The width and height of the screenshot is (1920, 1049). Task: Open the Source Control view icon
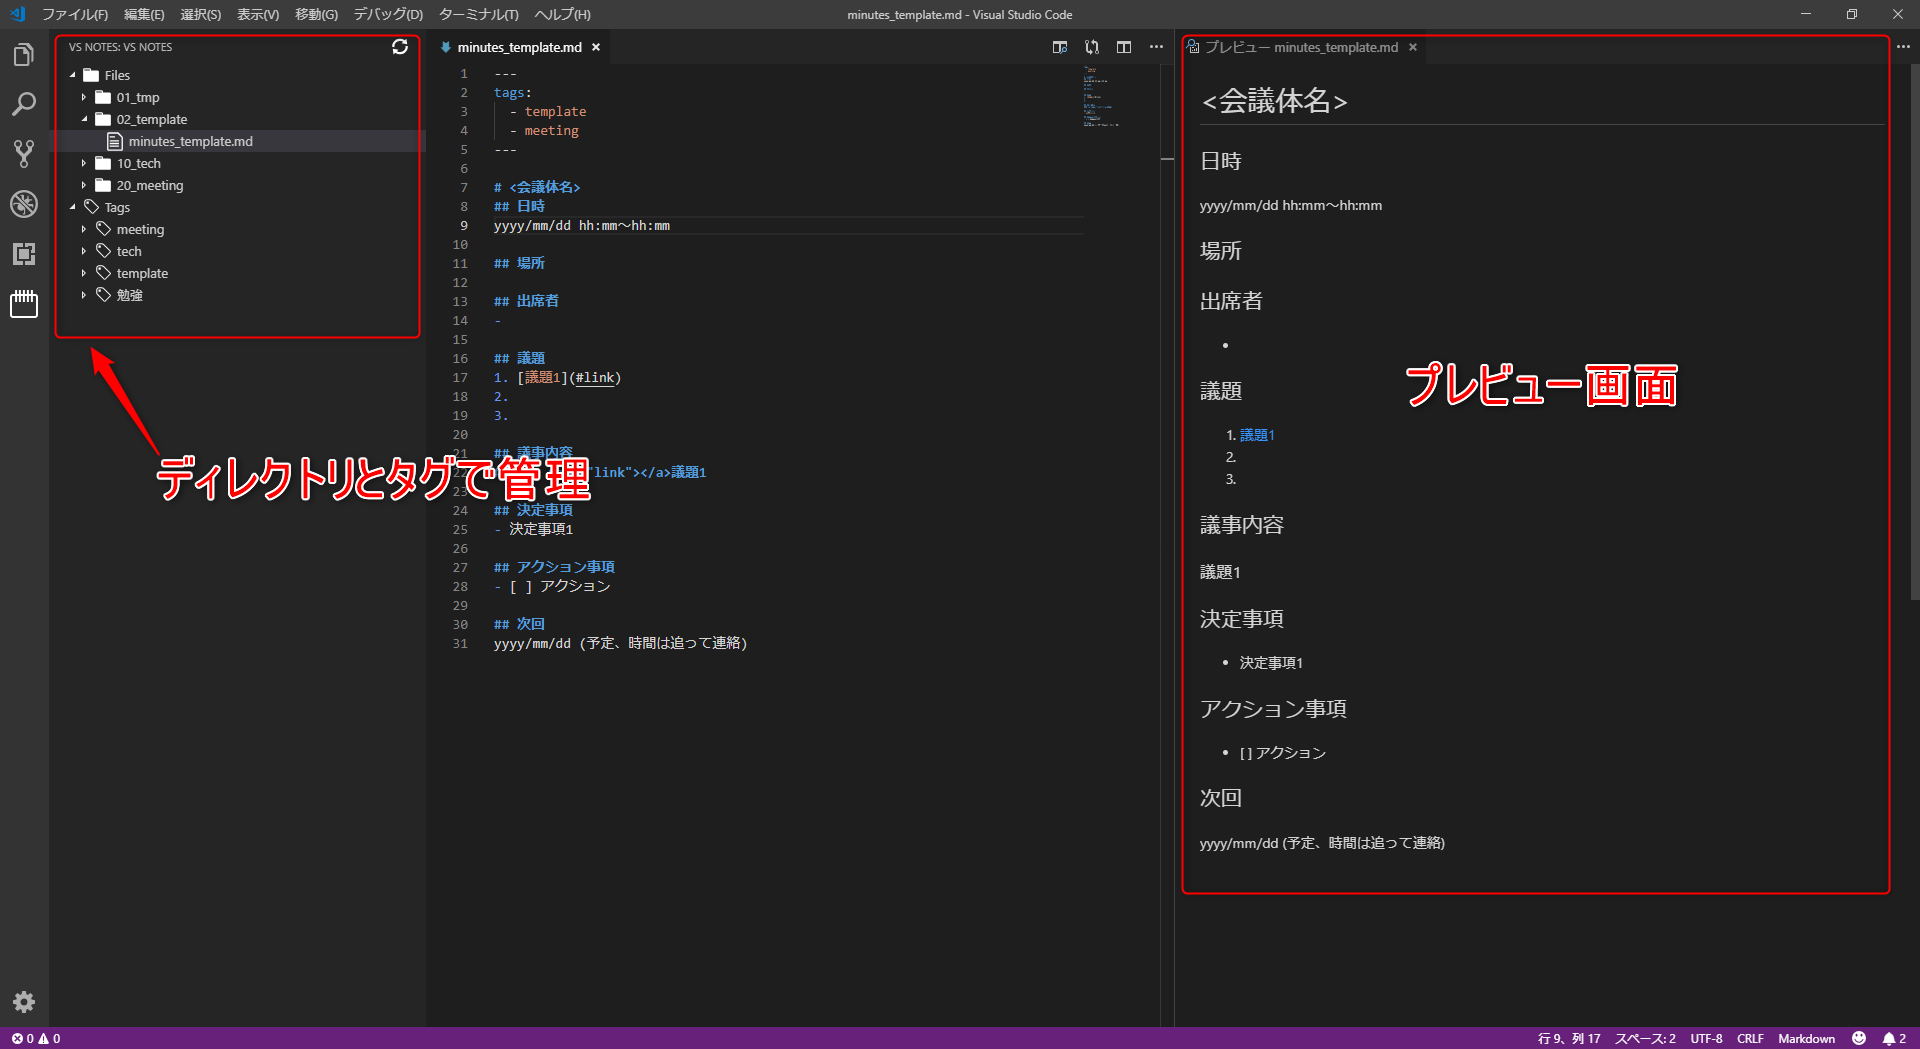(24, 154)
